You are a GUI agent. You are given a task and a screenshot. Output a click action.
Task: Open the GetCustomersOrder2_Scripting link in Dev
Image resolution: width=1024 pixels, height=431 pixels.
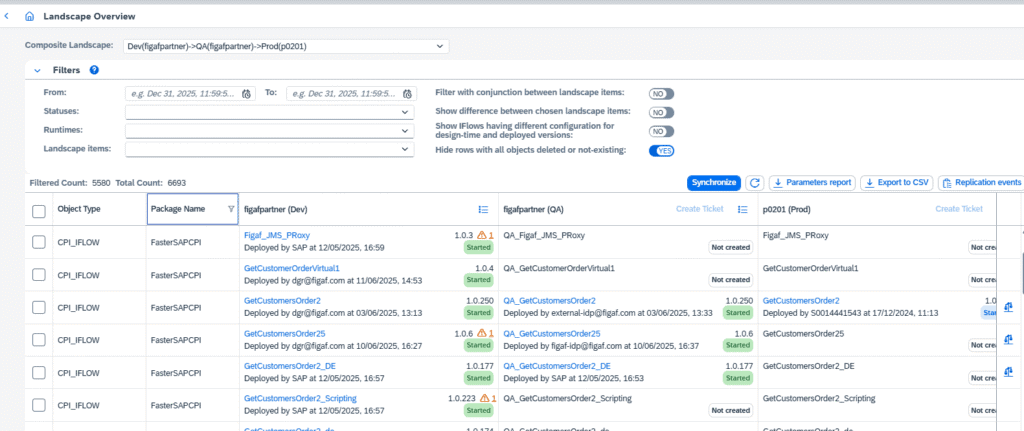[300, 398]
